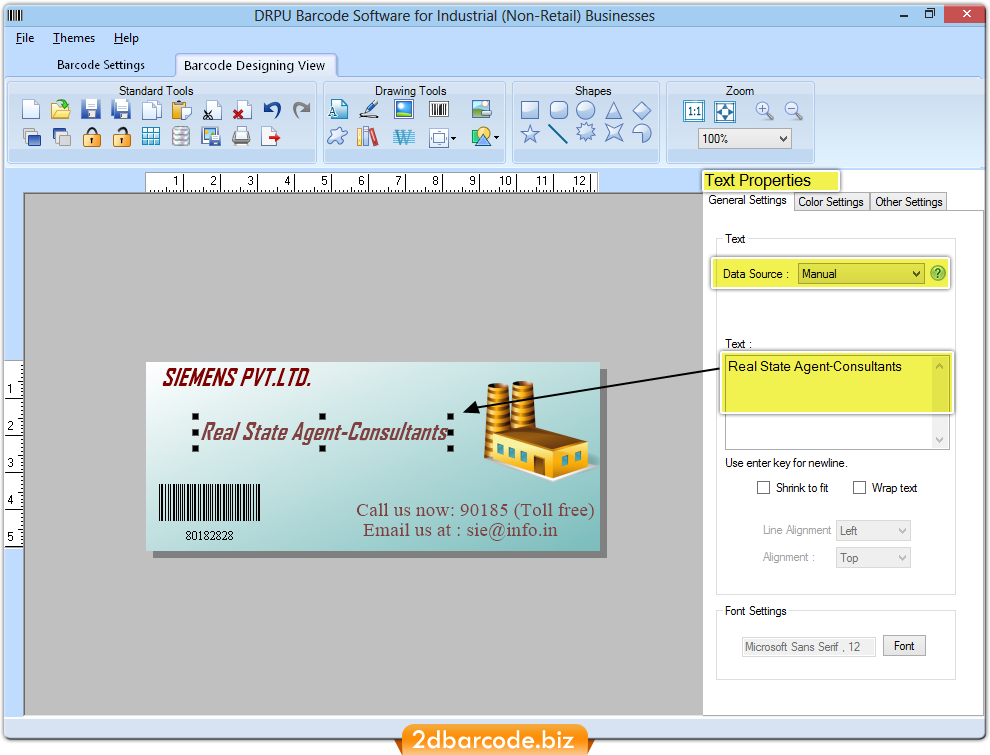Draw a triangle shape

pos(614,111)
